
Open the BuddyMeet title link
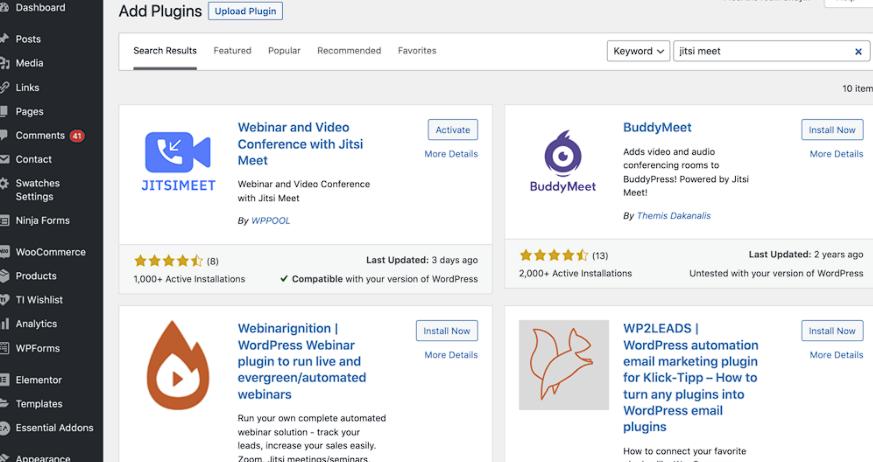pyautogui.click(x=657, y=127)
